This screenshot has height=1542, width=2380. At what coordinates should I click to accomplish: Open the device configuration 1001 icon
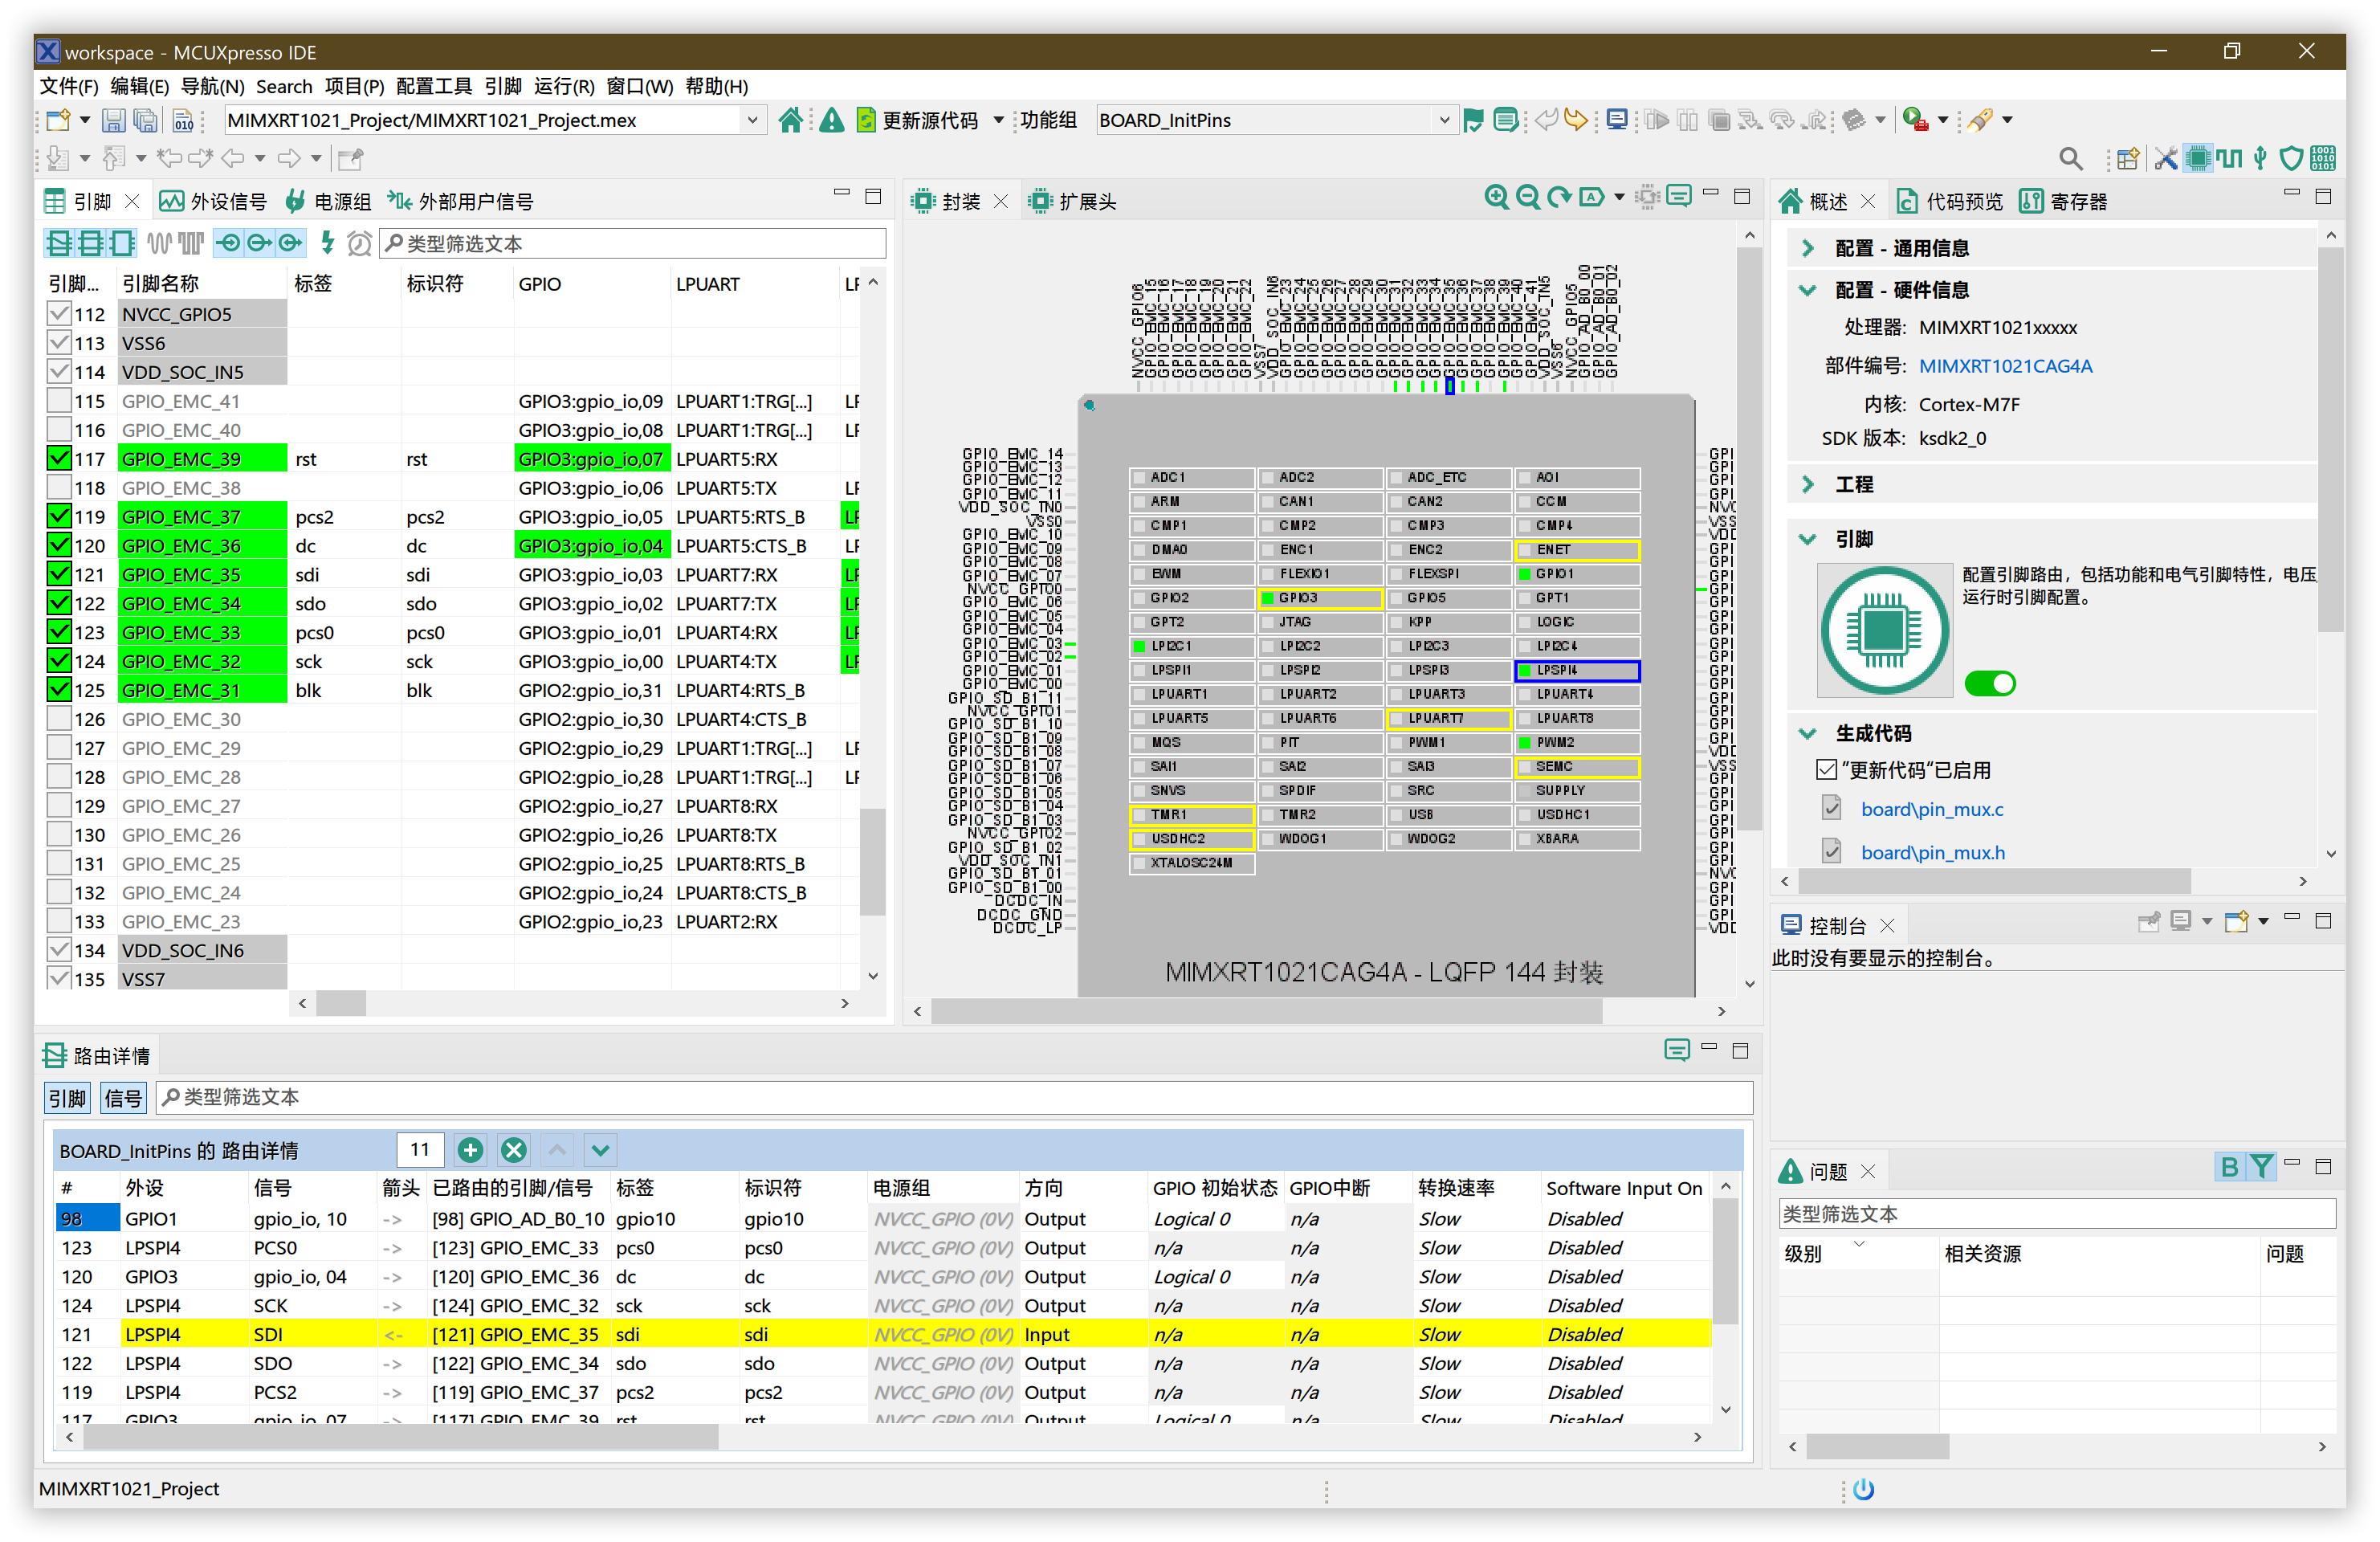[2323, 158]
